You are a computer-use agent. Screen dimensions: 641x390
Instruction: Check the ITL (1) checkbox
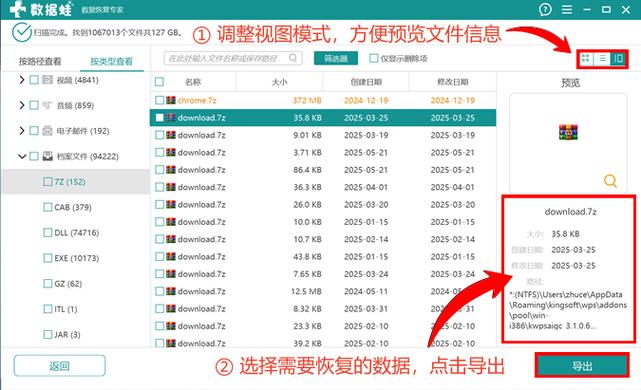48,309
